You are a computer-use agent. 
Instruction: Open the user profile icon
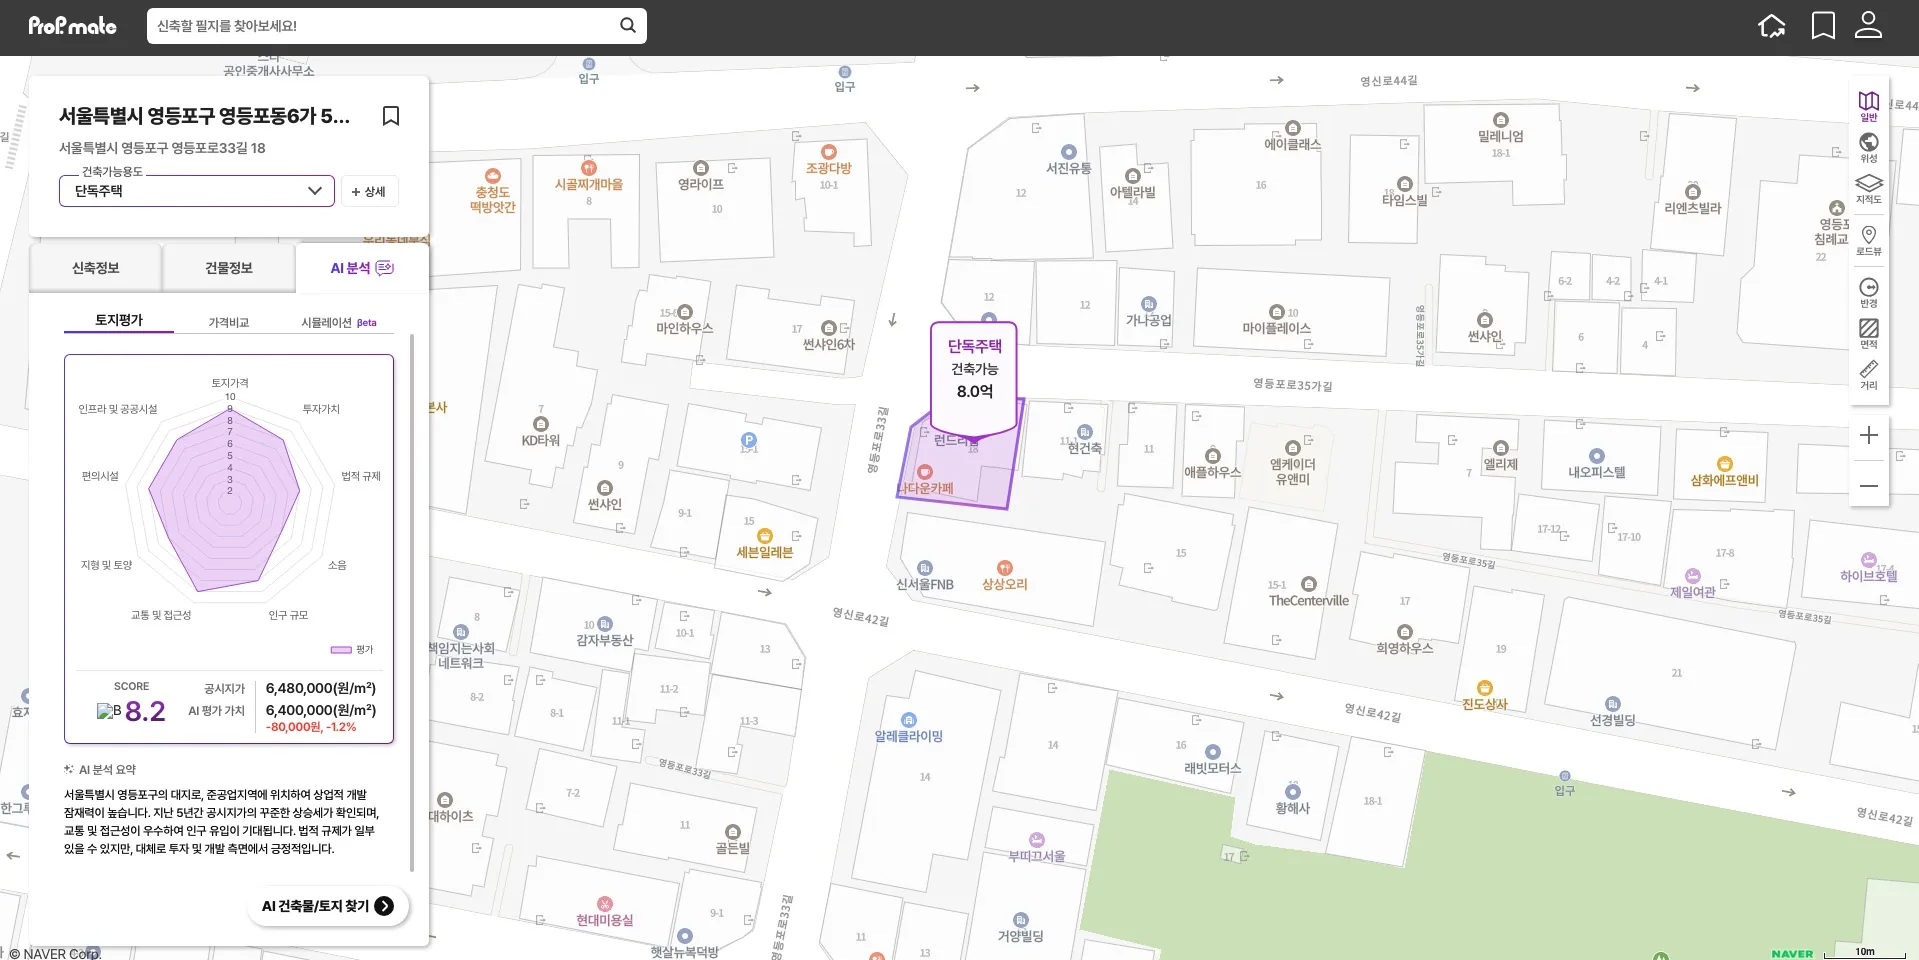(x=1868, y=25)
